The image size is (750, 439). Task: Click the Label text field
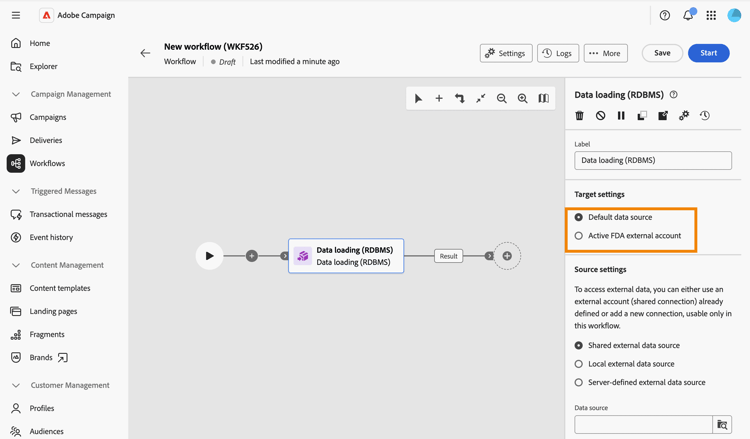click(653, 160)
